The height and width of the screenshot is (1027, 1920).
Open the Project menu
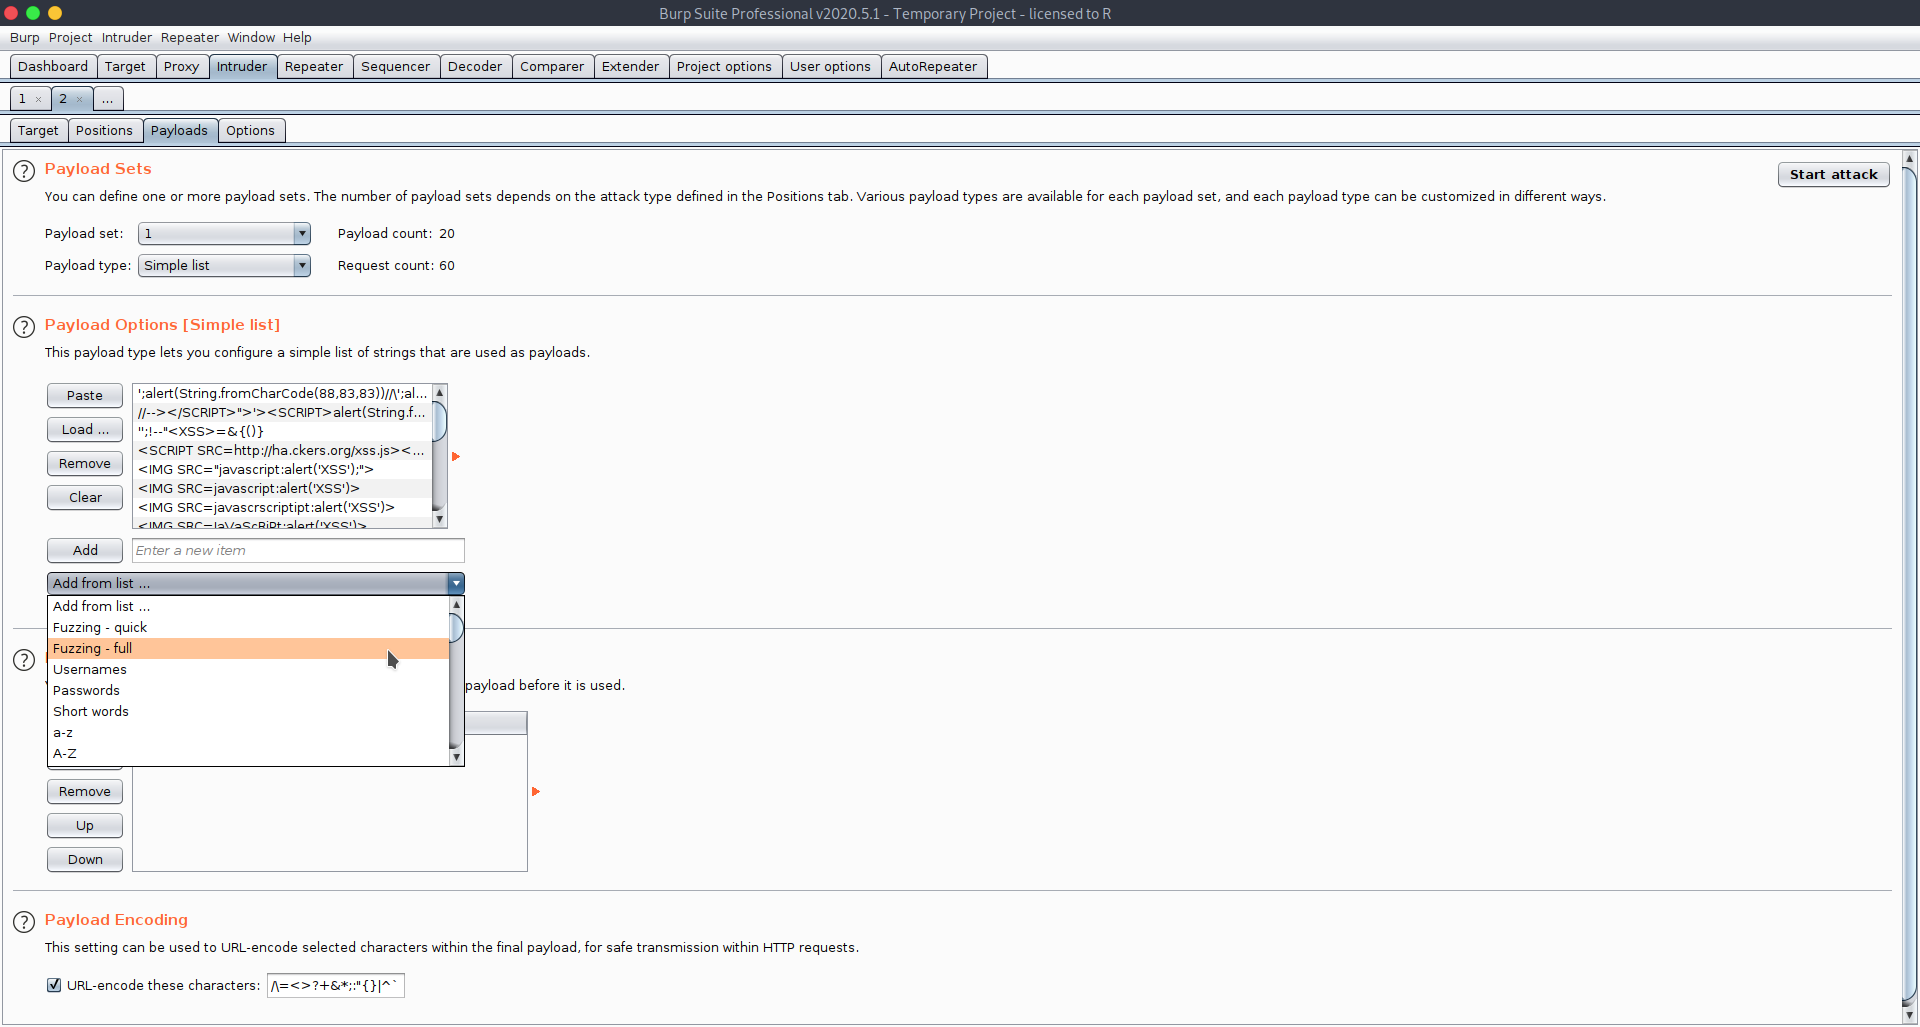(70, 37)
